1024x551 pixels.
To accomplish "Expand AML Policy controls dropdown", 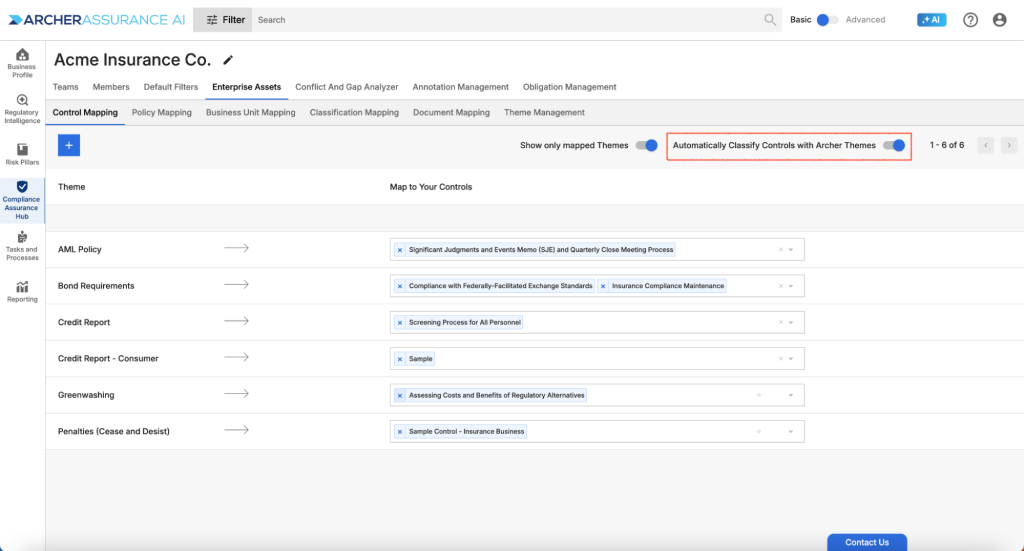I will [791, 249].
